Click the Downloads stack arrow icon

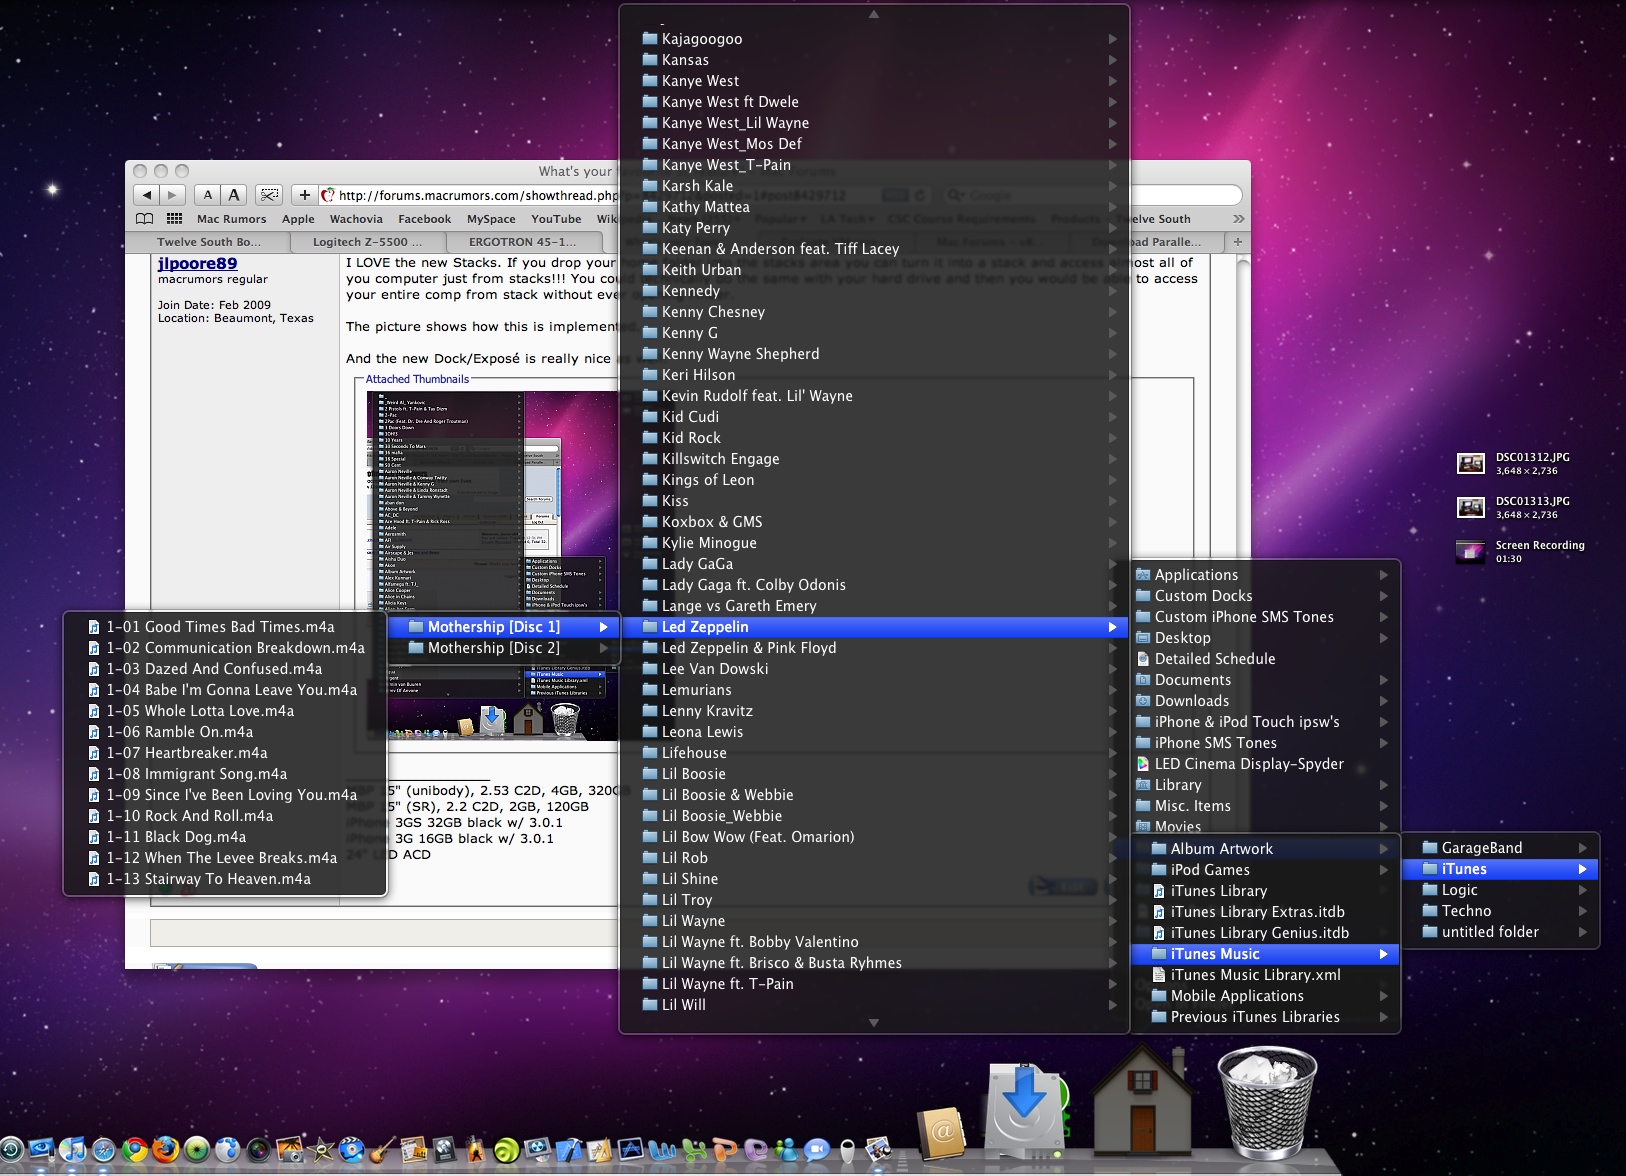1024,1108
